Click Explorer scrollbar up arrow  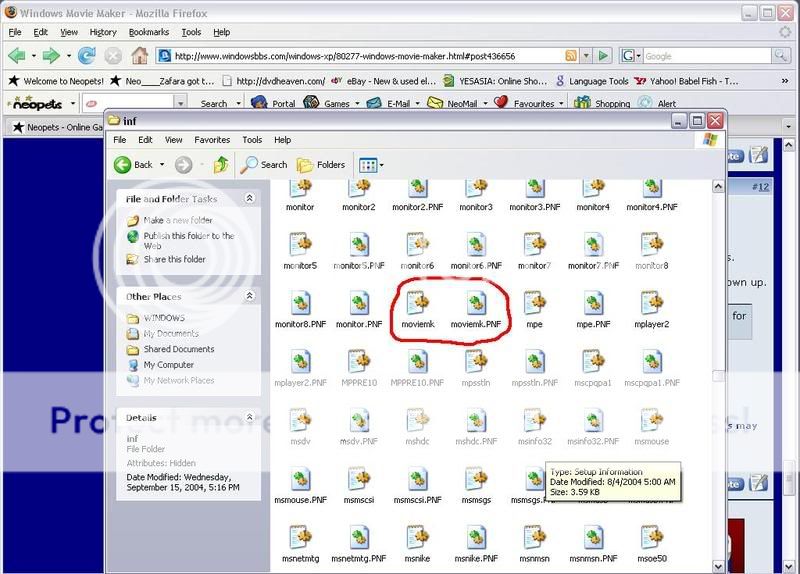pos(718,186)
